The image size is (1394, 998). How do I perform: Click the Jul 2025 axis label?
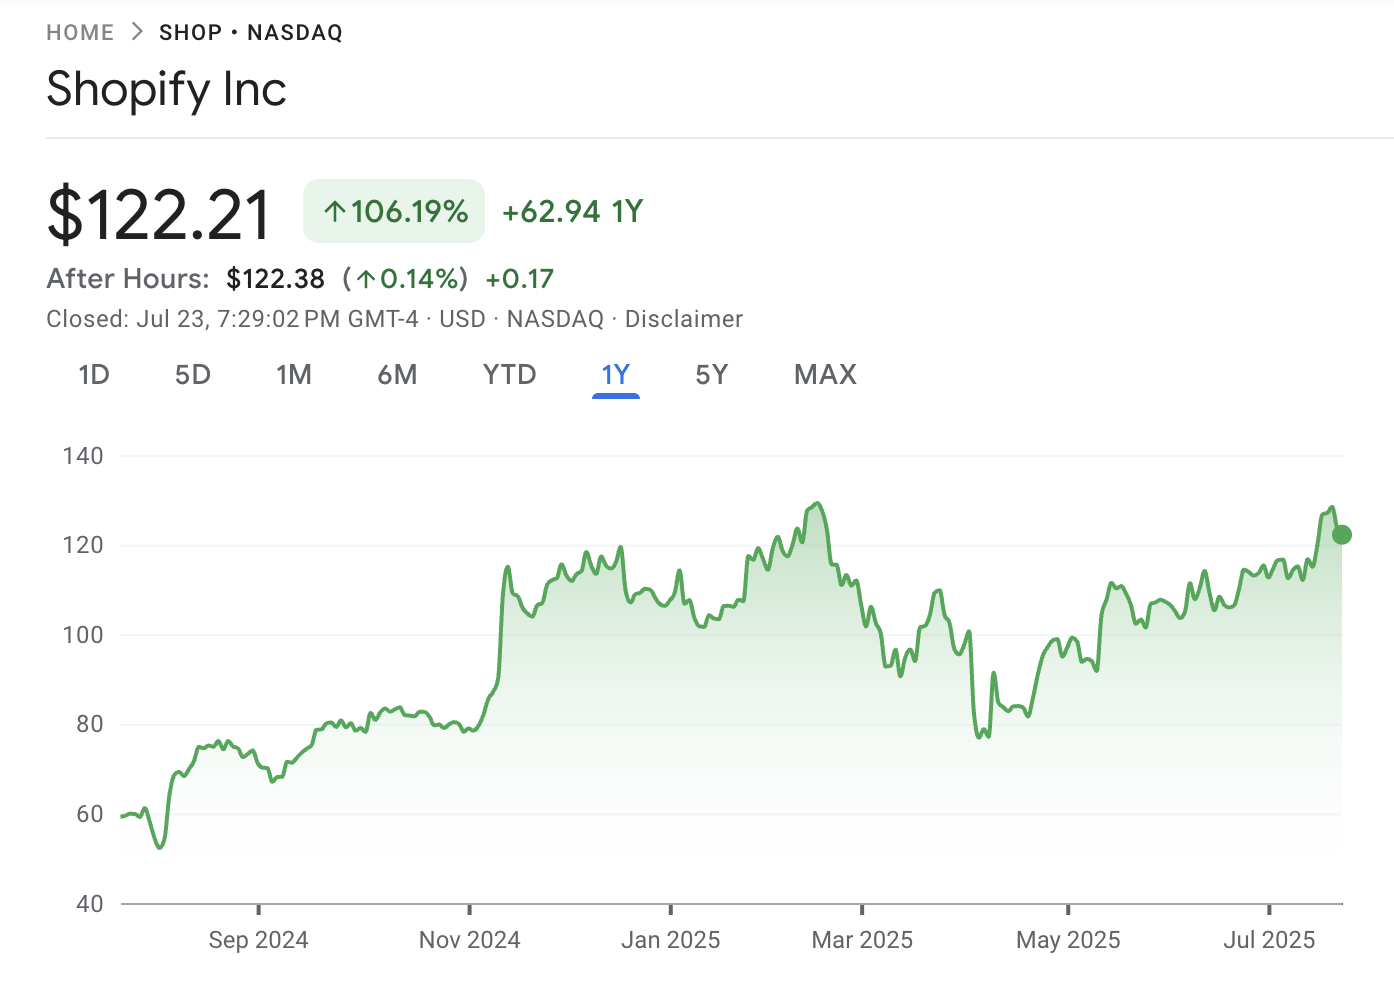coord(1269,940)
